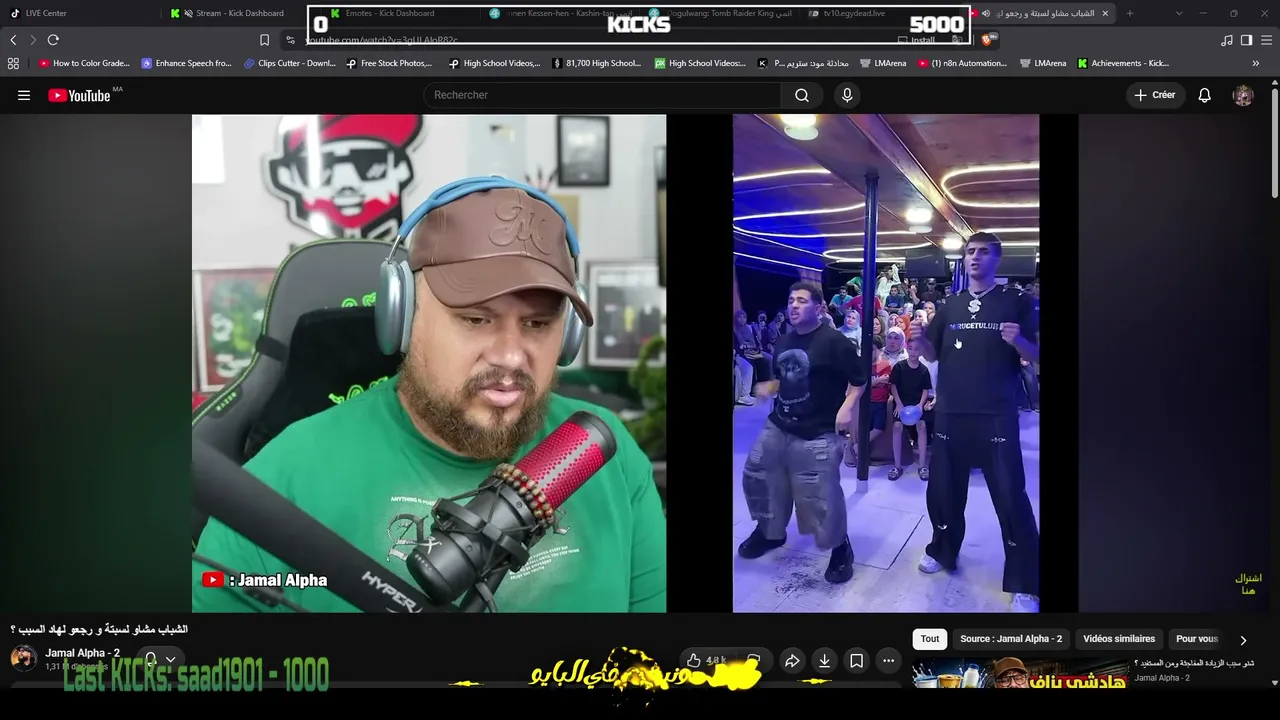Open Achievements - Kick bookmark
The width and height of the screenshot is (1280, 720).
[1122, 63]
